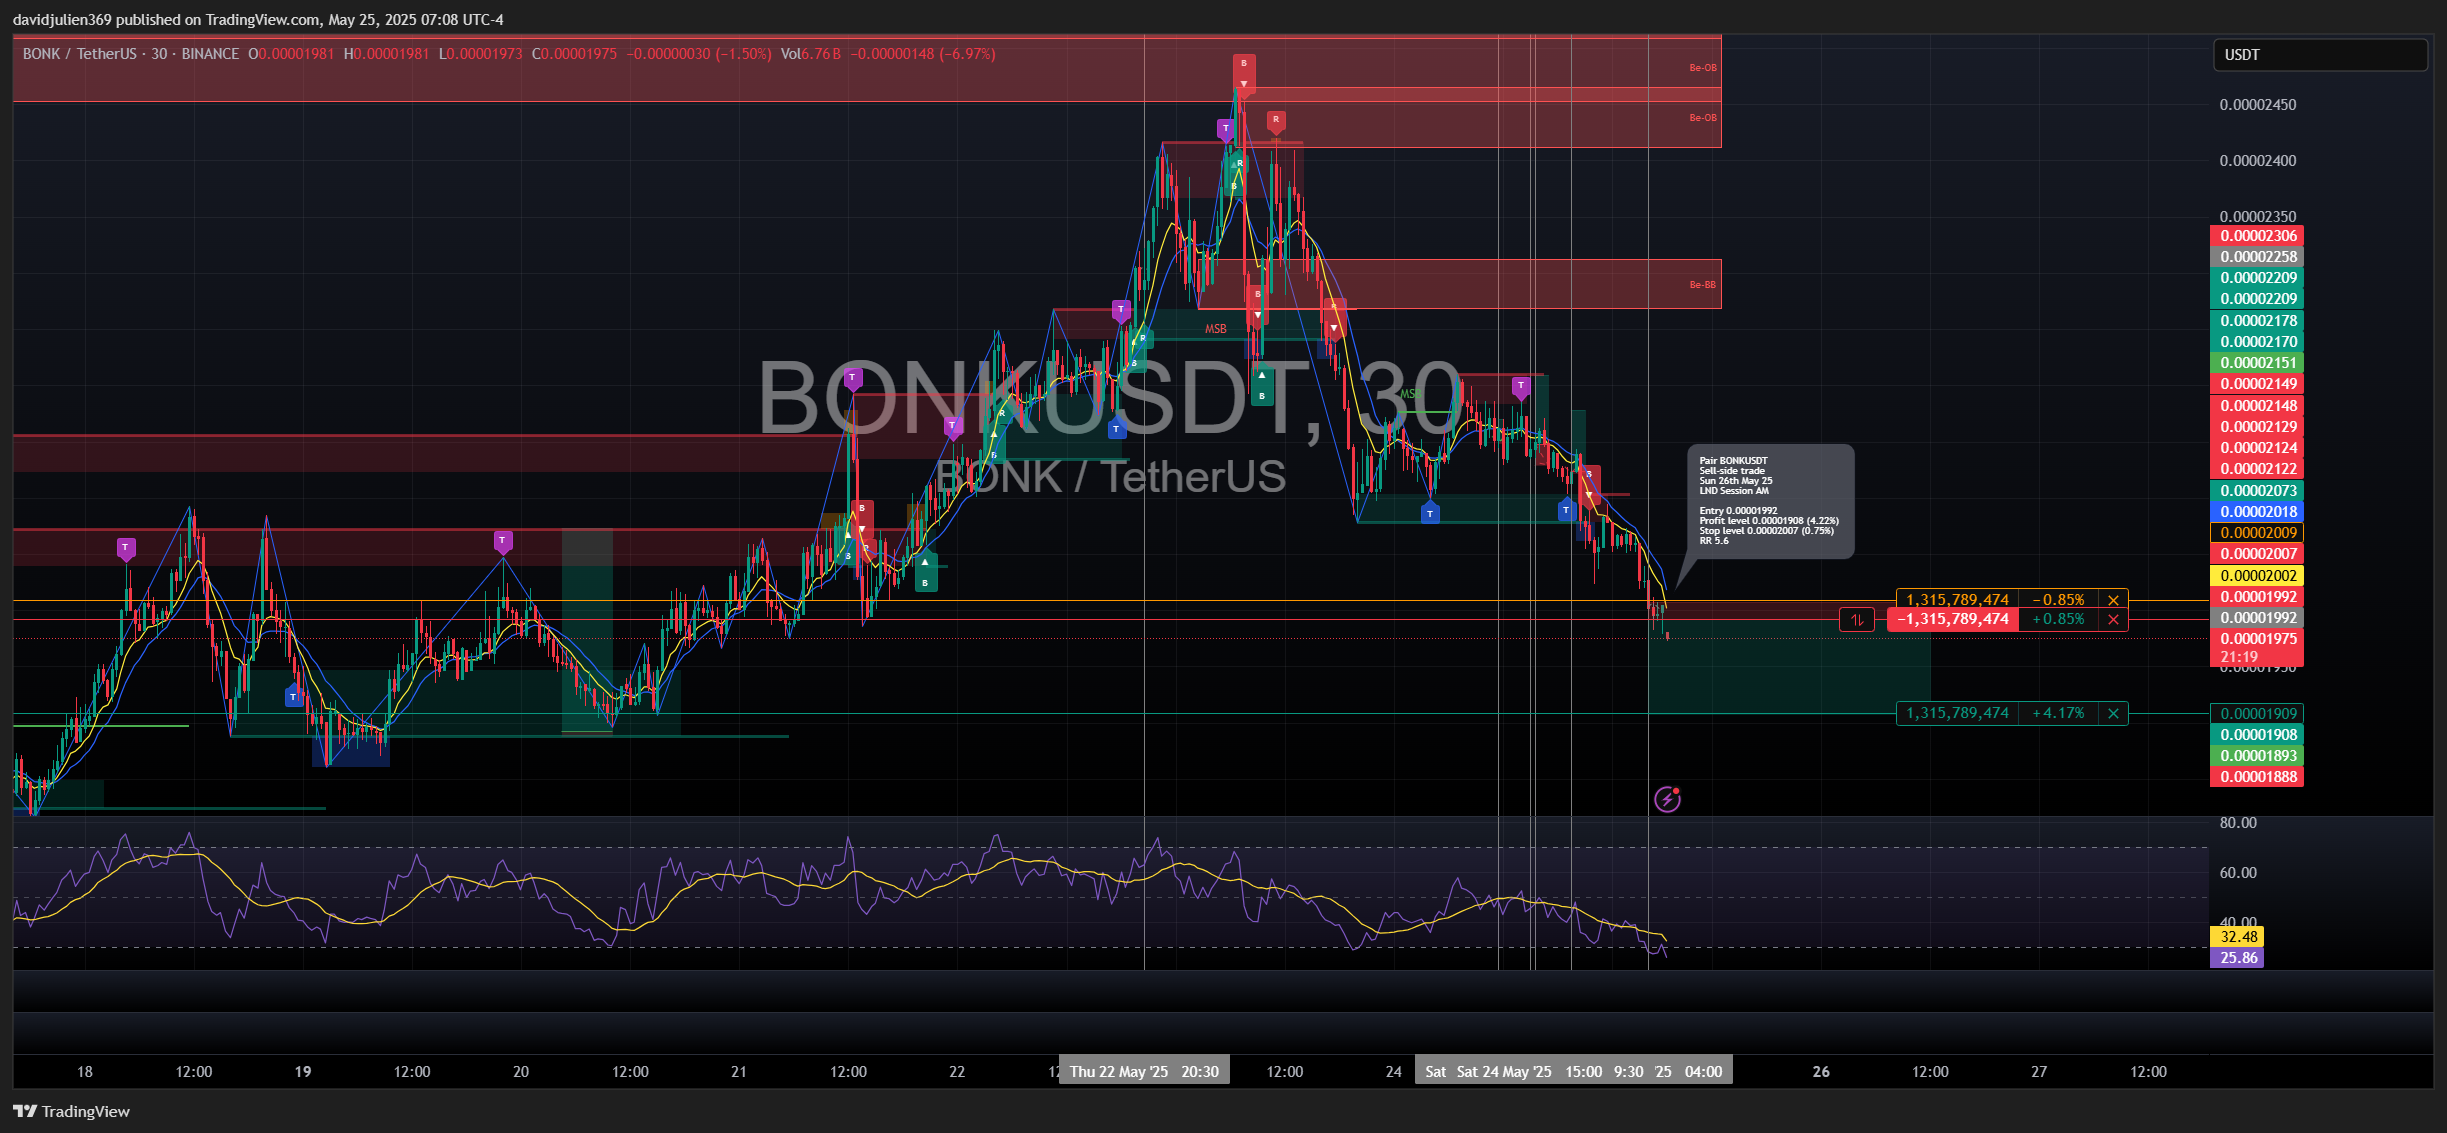Click the yellow RSI value 32.48
Image resolution: width=2447 pixels, height=1133 pixels.
pyautogui.click(x=2237, y=937)
